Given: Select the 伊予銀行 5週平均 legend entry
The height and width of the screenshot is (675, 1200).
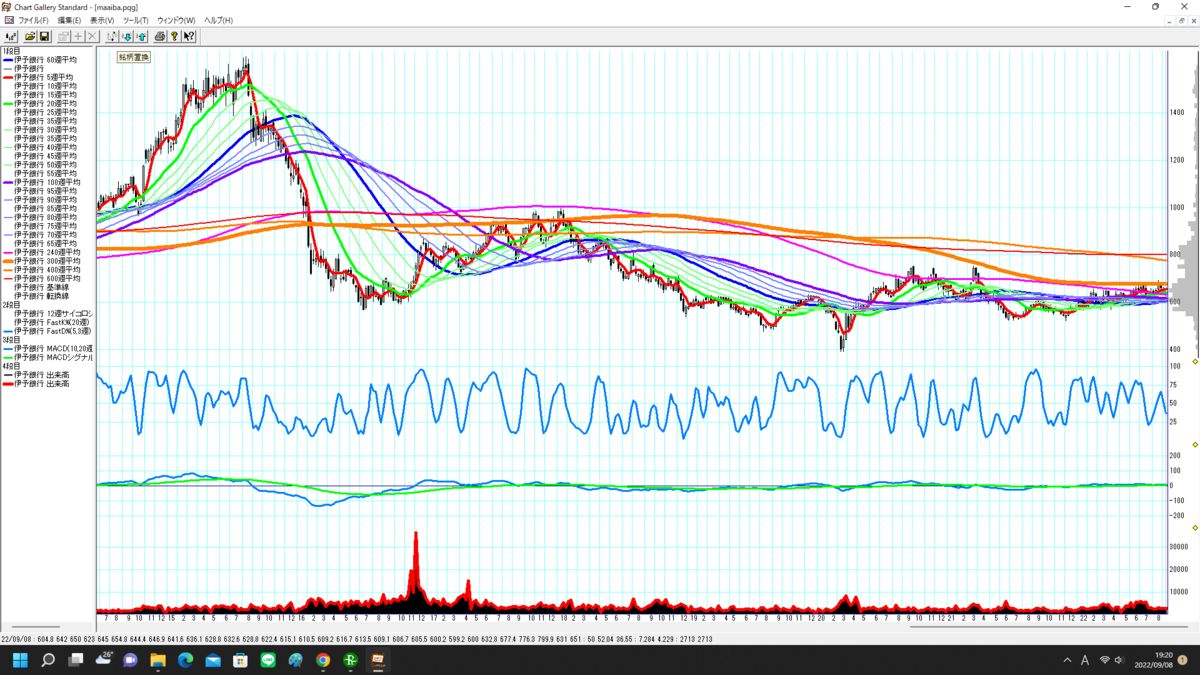Looking at the screenshot, I should pos(43,77).
